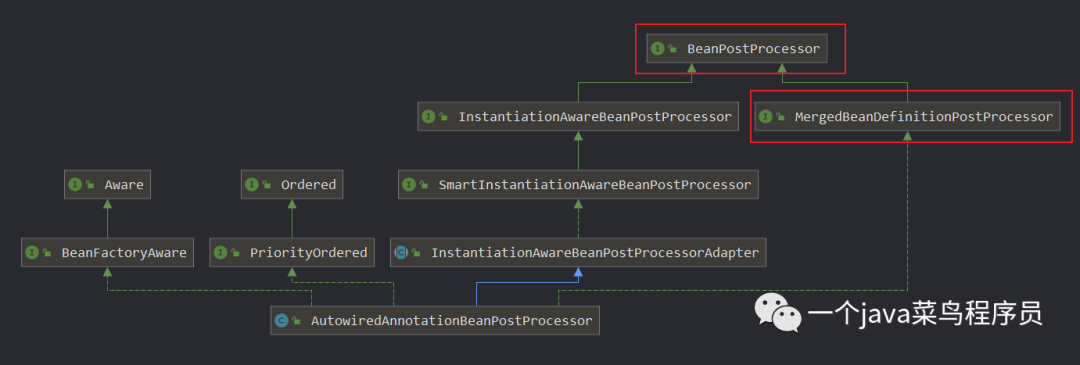Viewport: 1080px width, 365px height.
Task: Click the public lock icon beside Ordered
Action: [x=267, y=185]
